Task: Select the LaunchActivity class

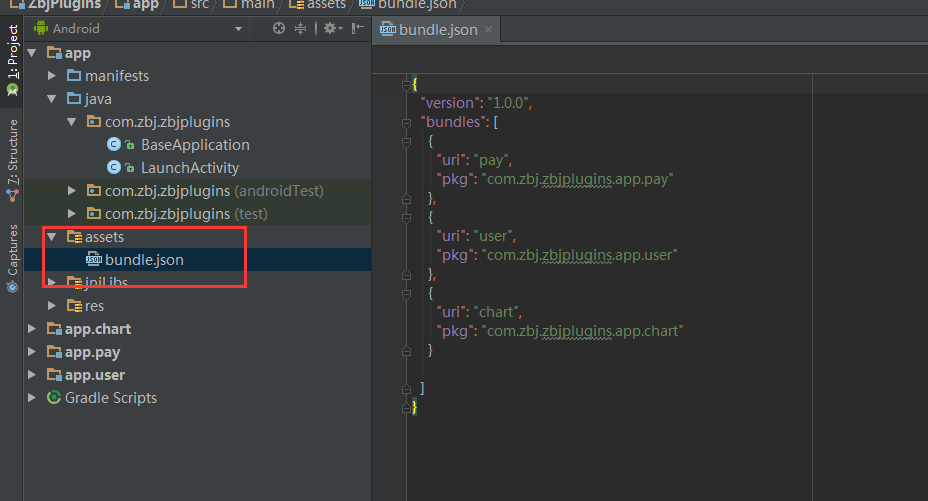Action: tap(189, 168)
